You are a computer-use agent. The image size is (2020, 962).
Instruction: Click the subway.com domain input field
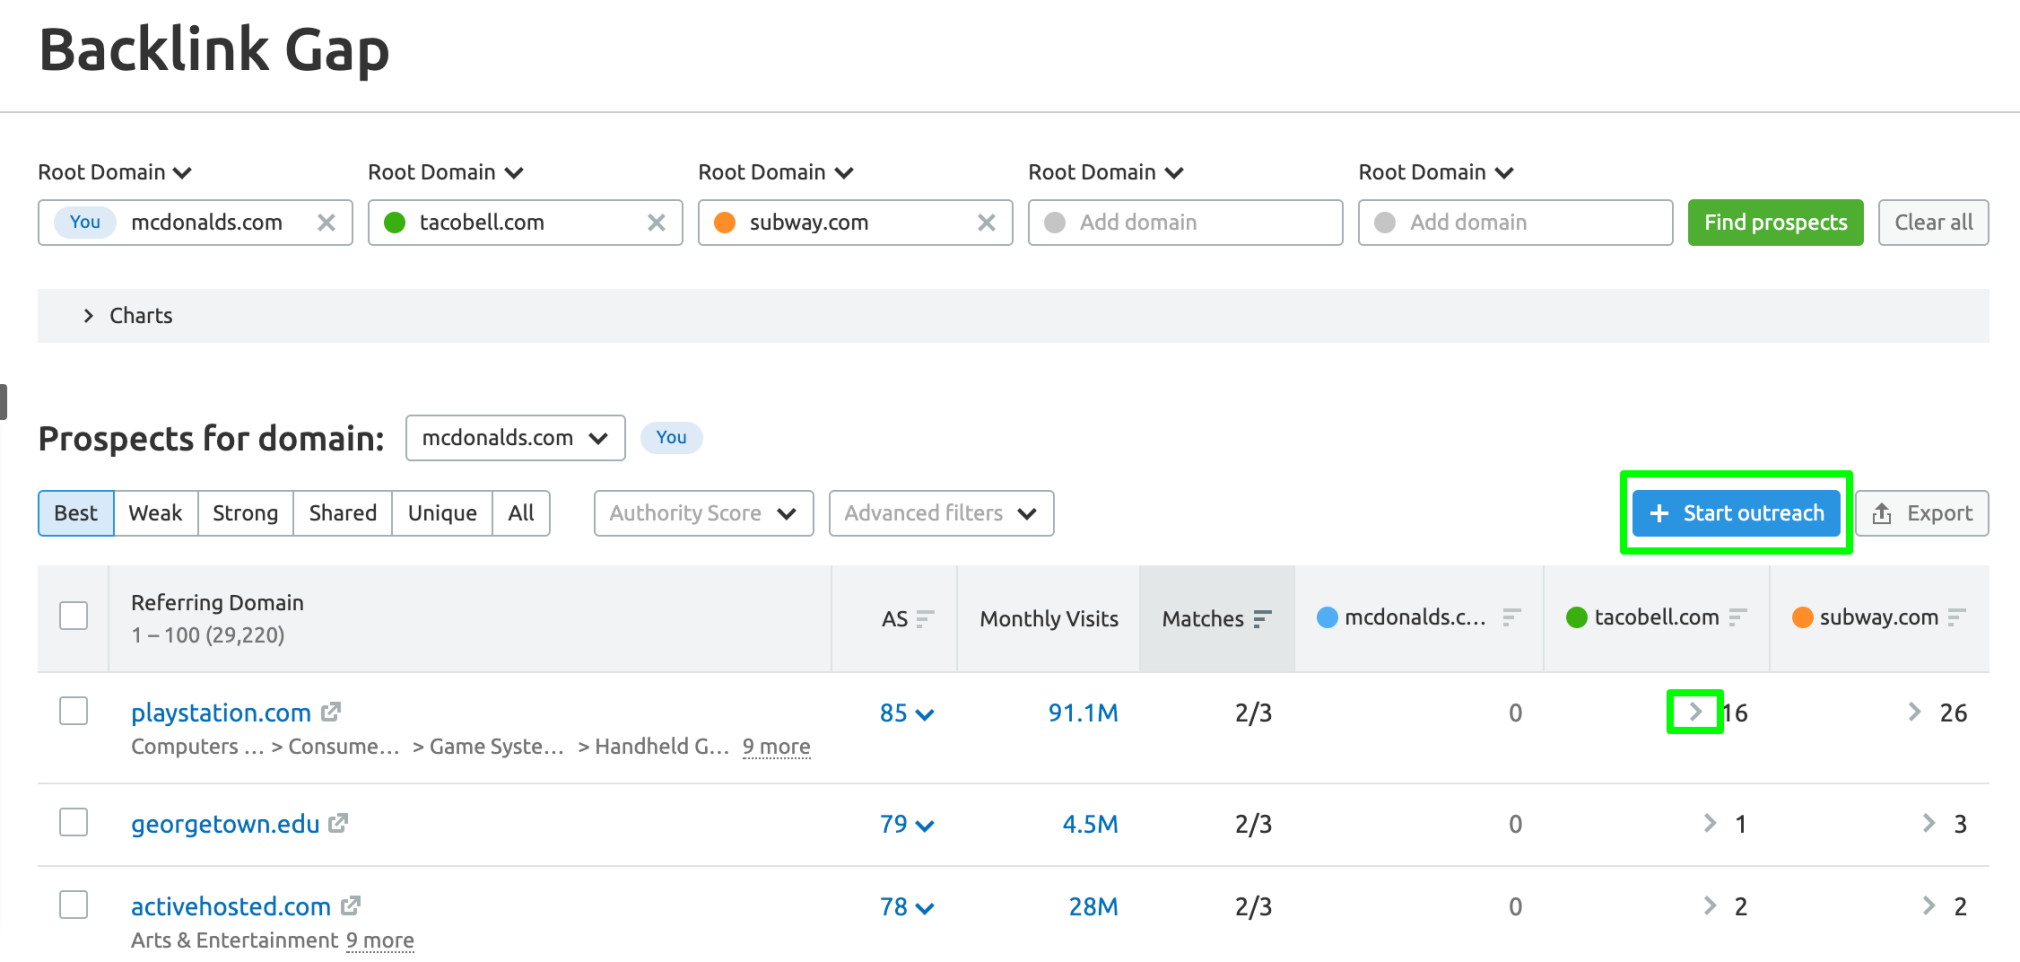tap(855, 222)
